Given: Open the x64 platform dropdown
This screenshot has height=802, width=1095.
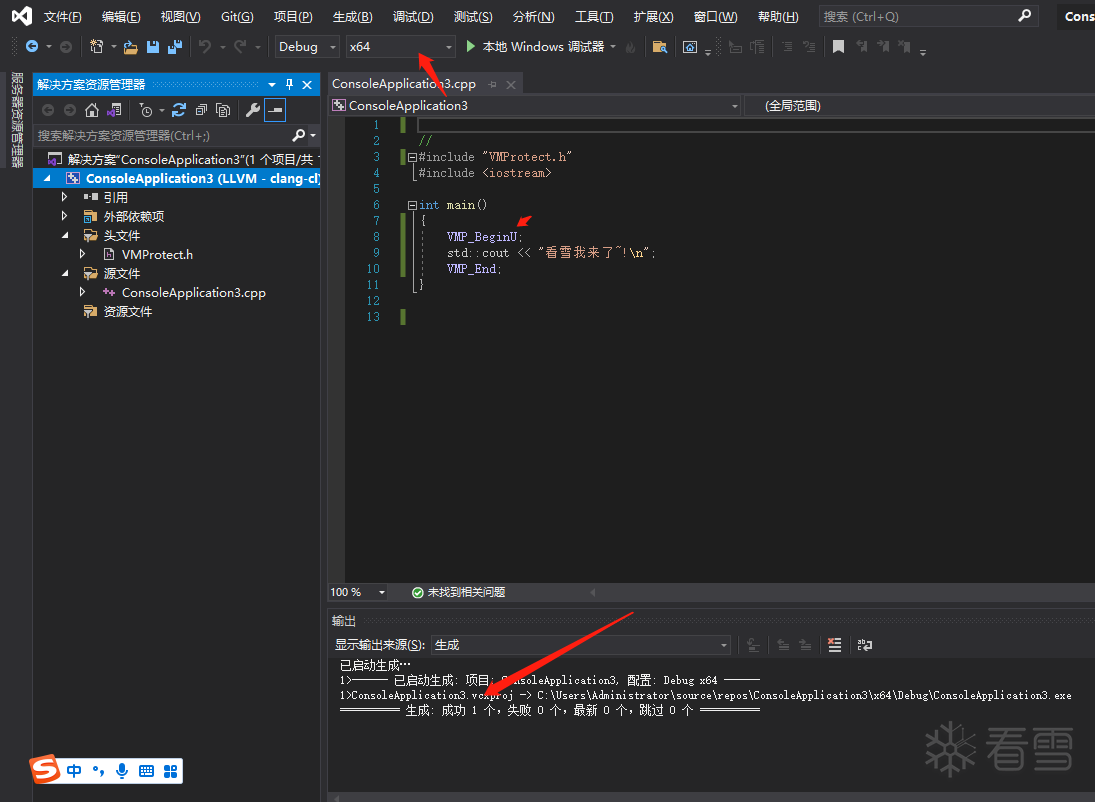Looking at the screenshot, I should [x=401, y=47].
